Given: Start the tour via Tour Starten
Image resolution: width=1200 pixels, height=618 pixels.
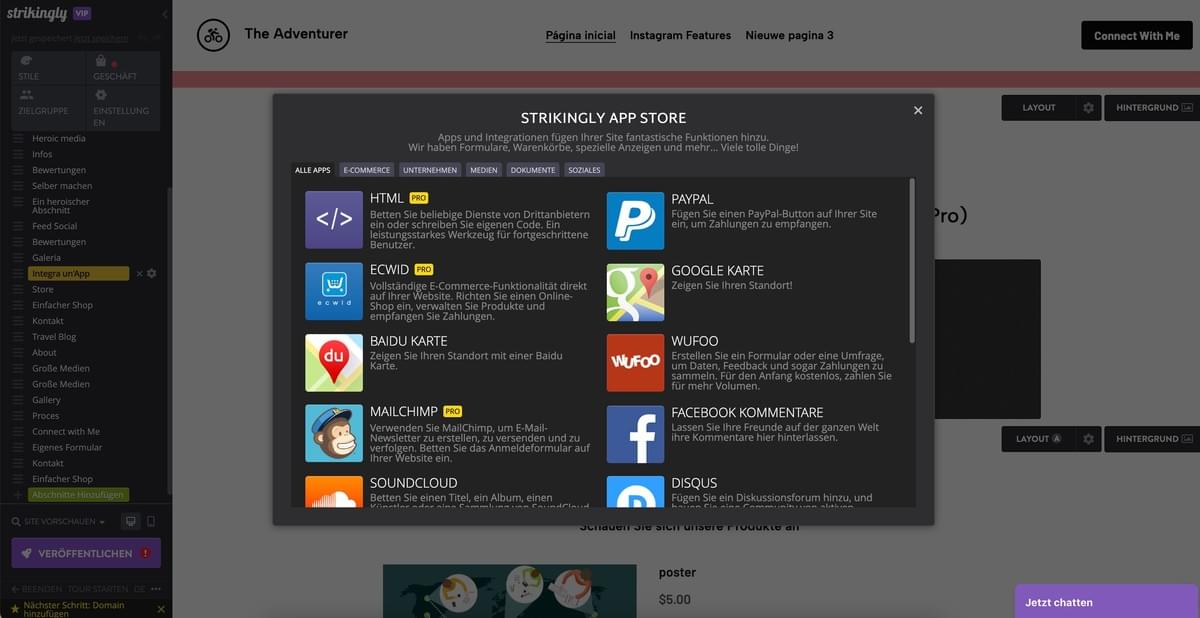Looking at the screenshot, I should coord(97,589).
